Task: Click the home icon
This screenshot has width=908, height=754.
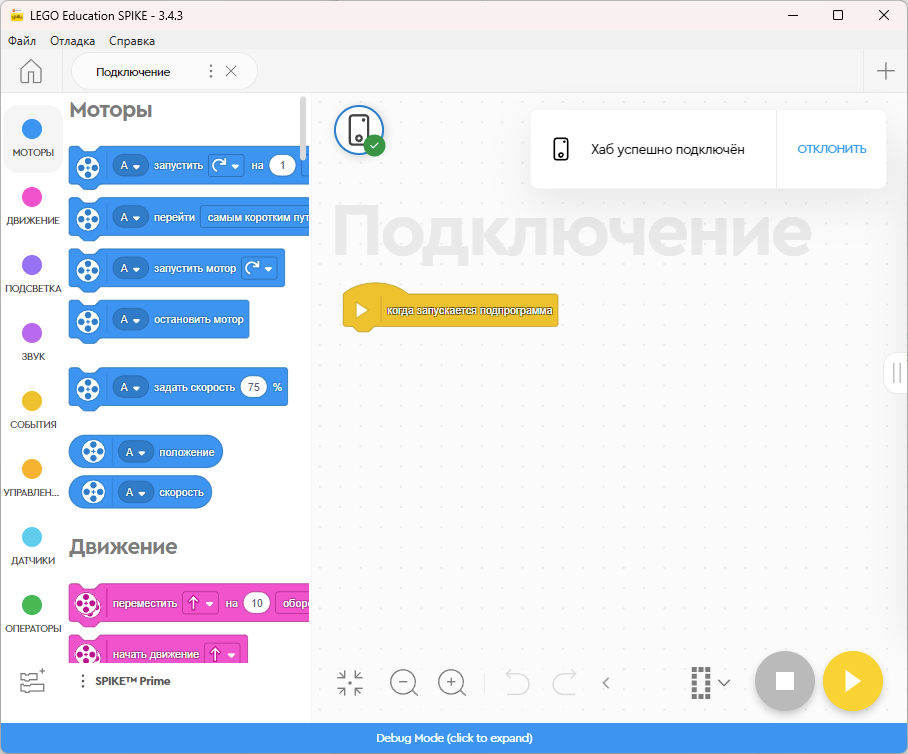Action: tap(31, 71)
